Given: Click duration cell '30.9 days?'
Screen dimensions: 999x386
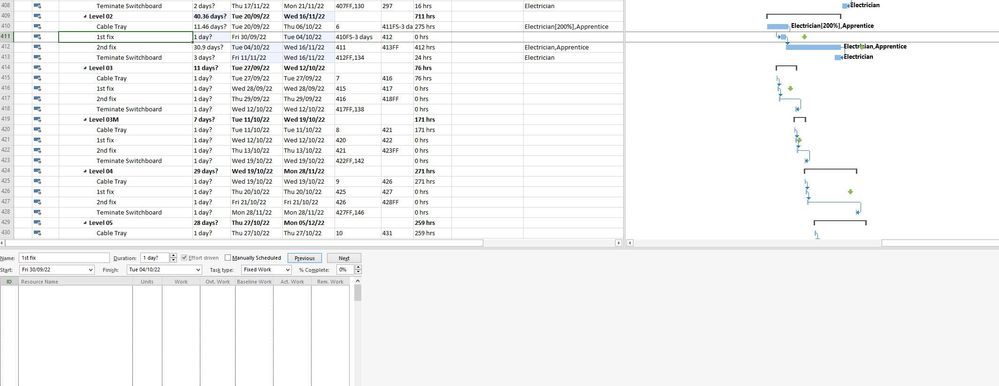Looking at the screenshot, I should 211,47.
